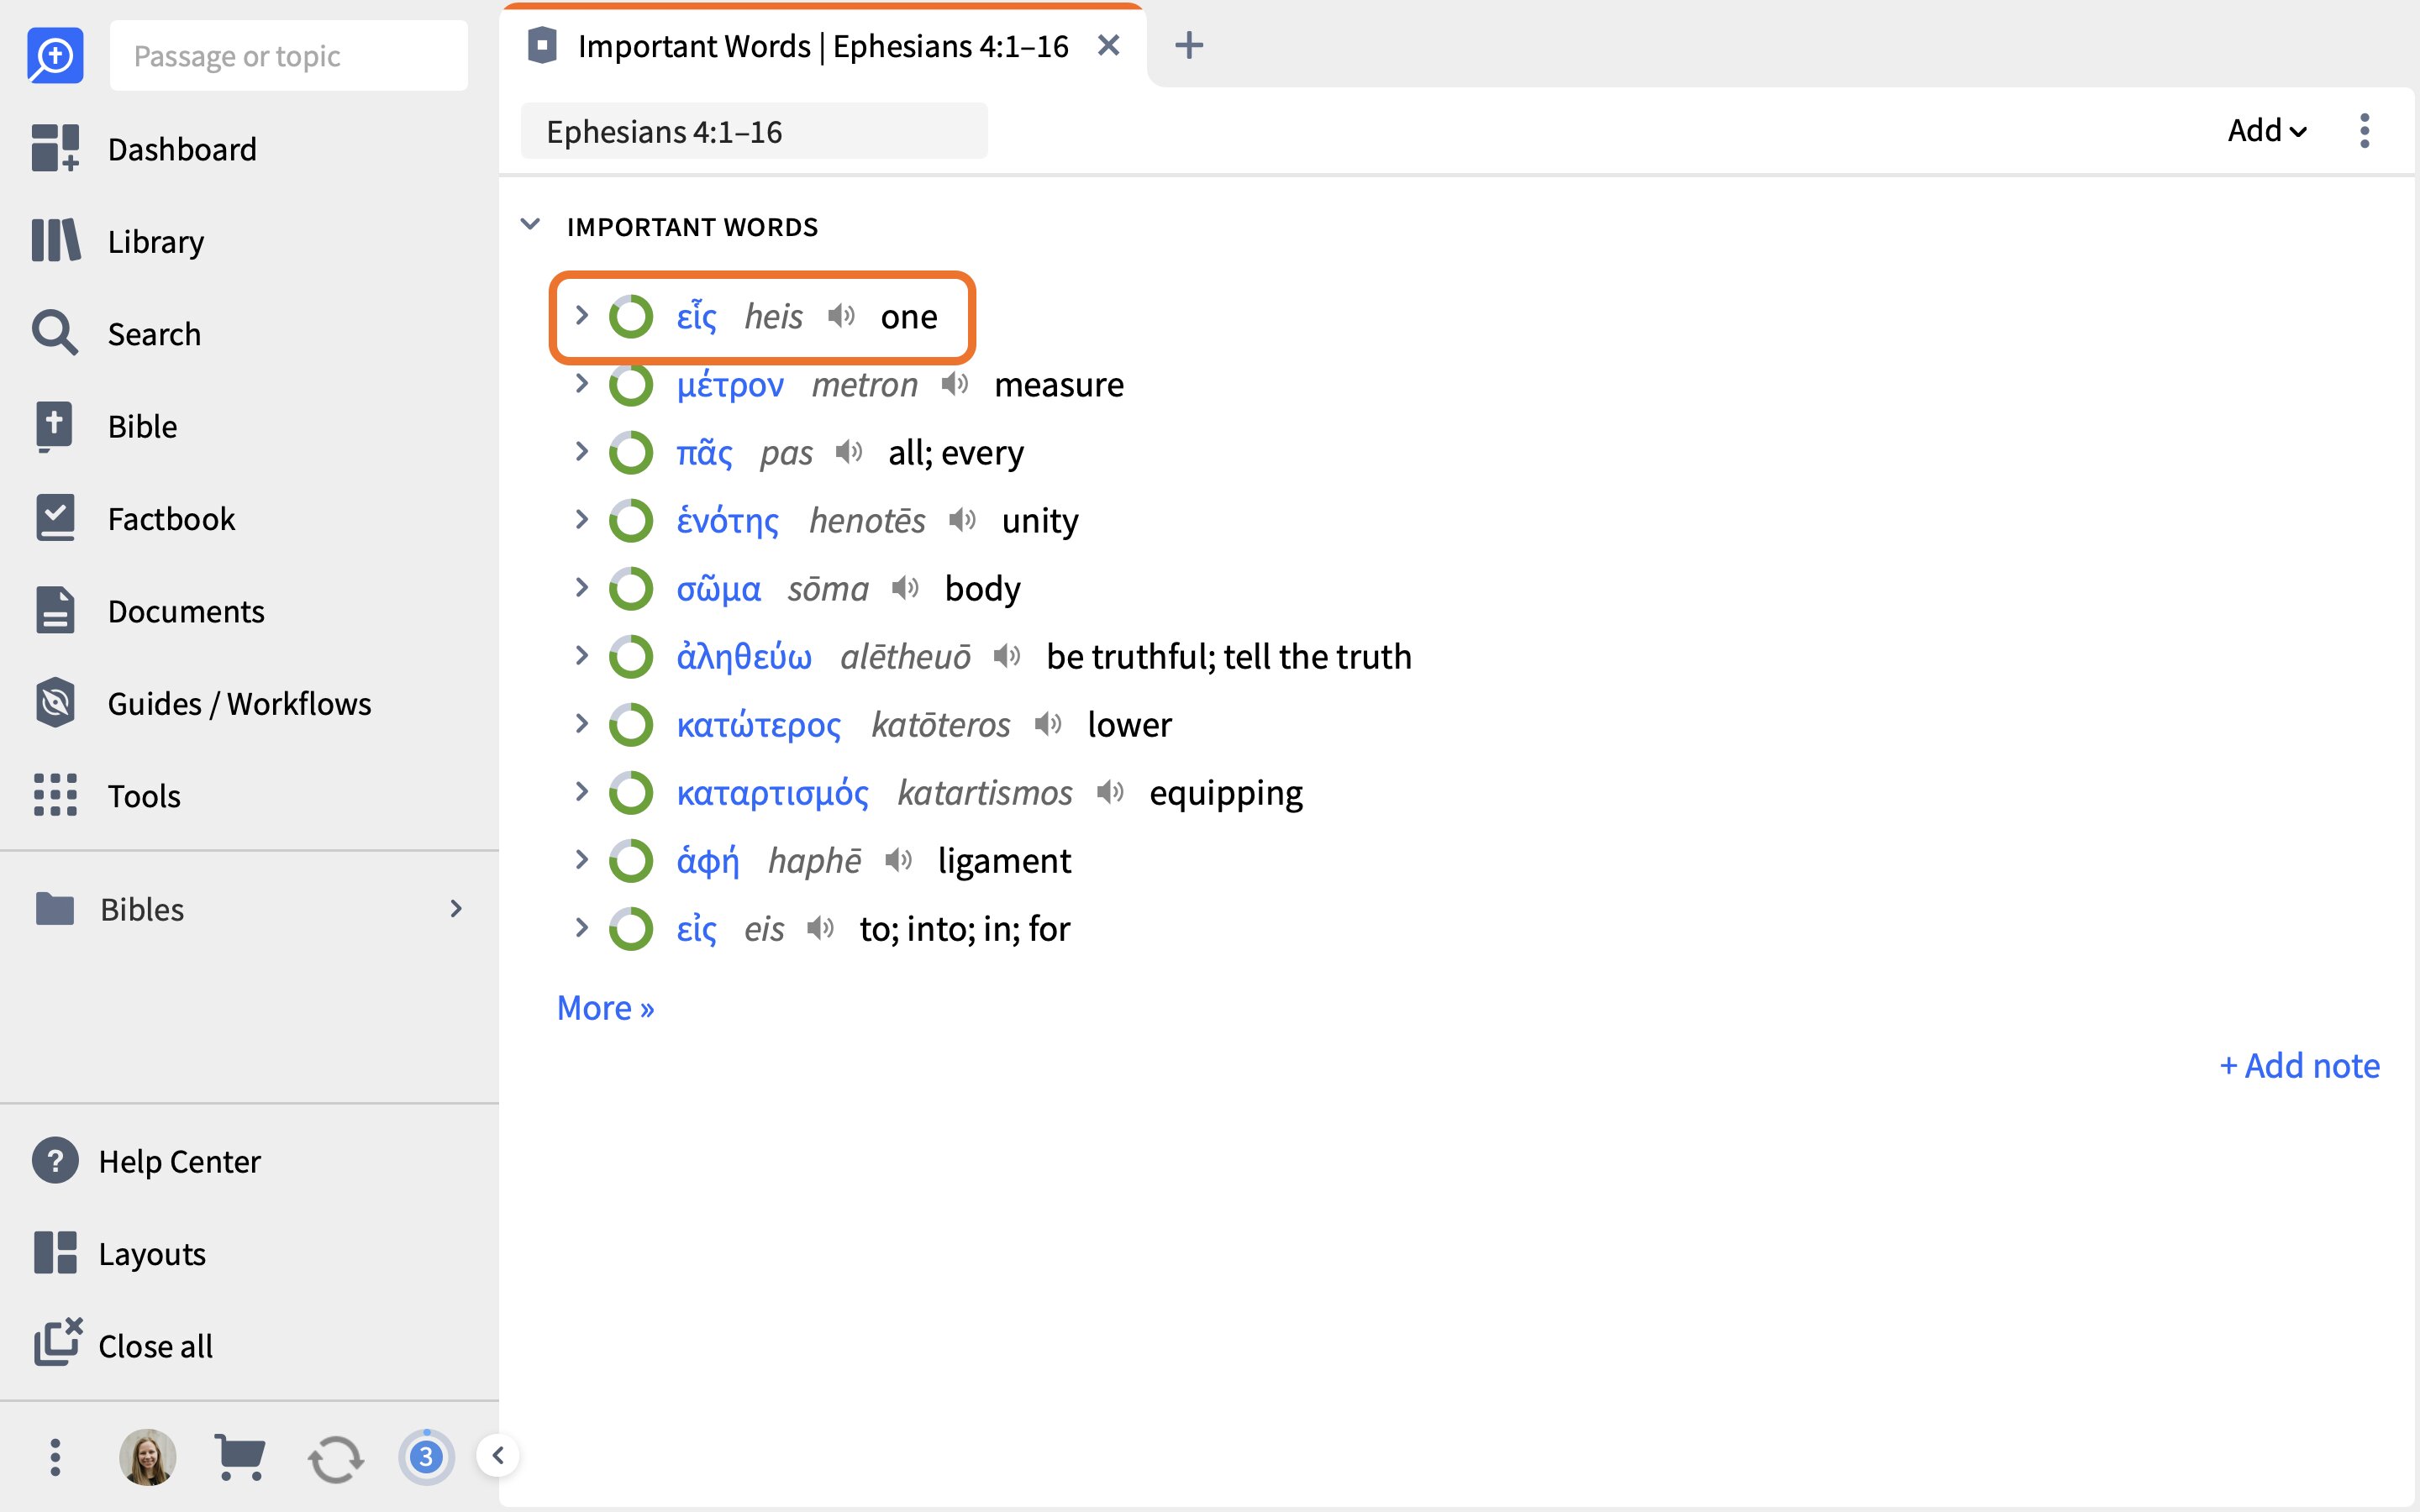Screen dimensions: 2420x1512
Task: Open the Factbook icon
Action: [x=55, y=518]
